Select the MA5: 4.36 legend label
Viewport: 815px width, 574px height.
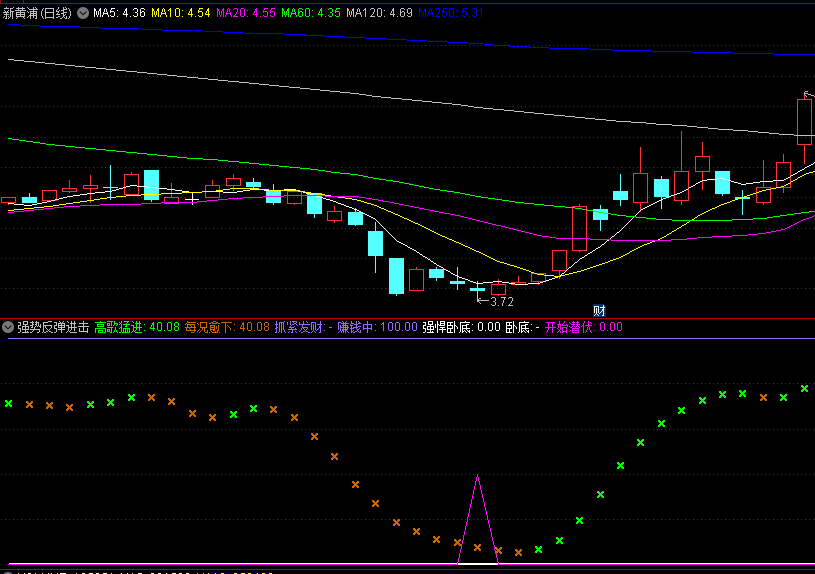(x=120, y=13)
